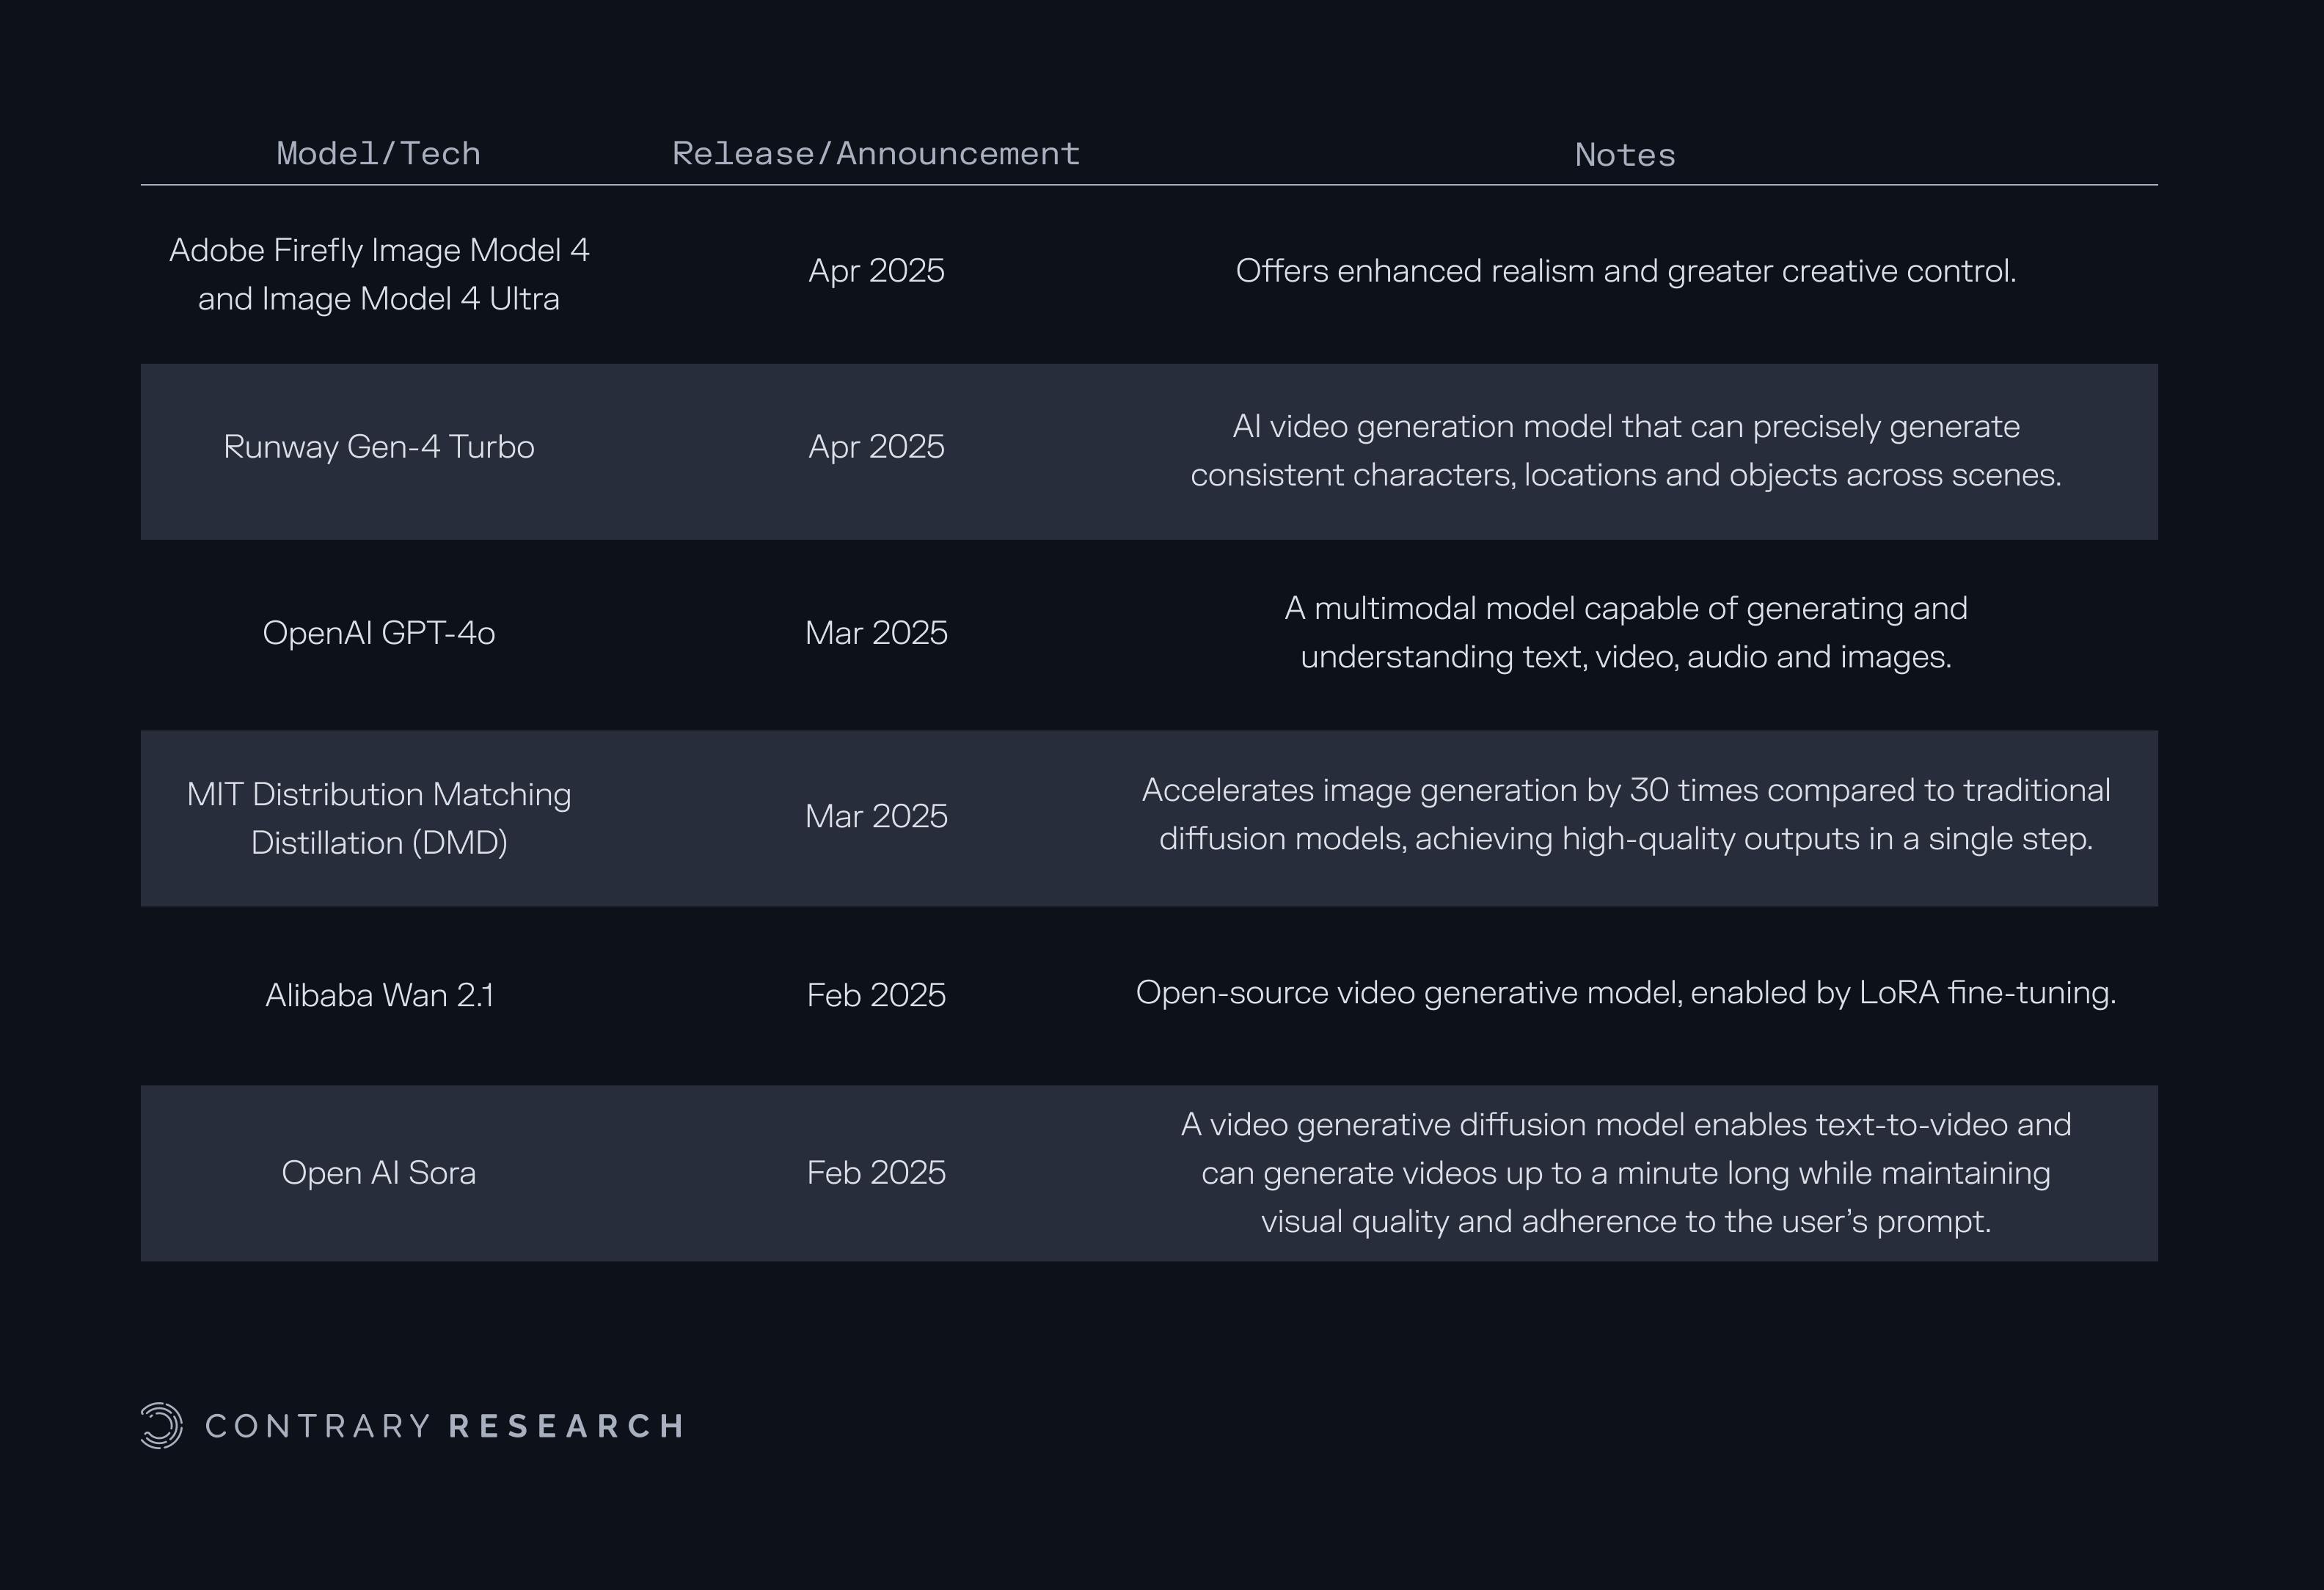Click Apr 2025 date in Adobe Firefly row
Screen dimensions: 2324x1590
point(875,271)
